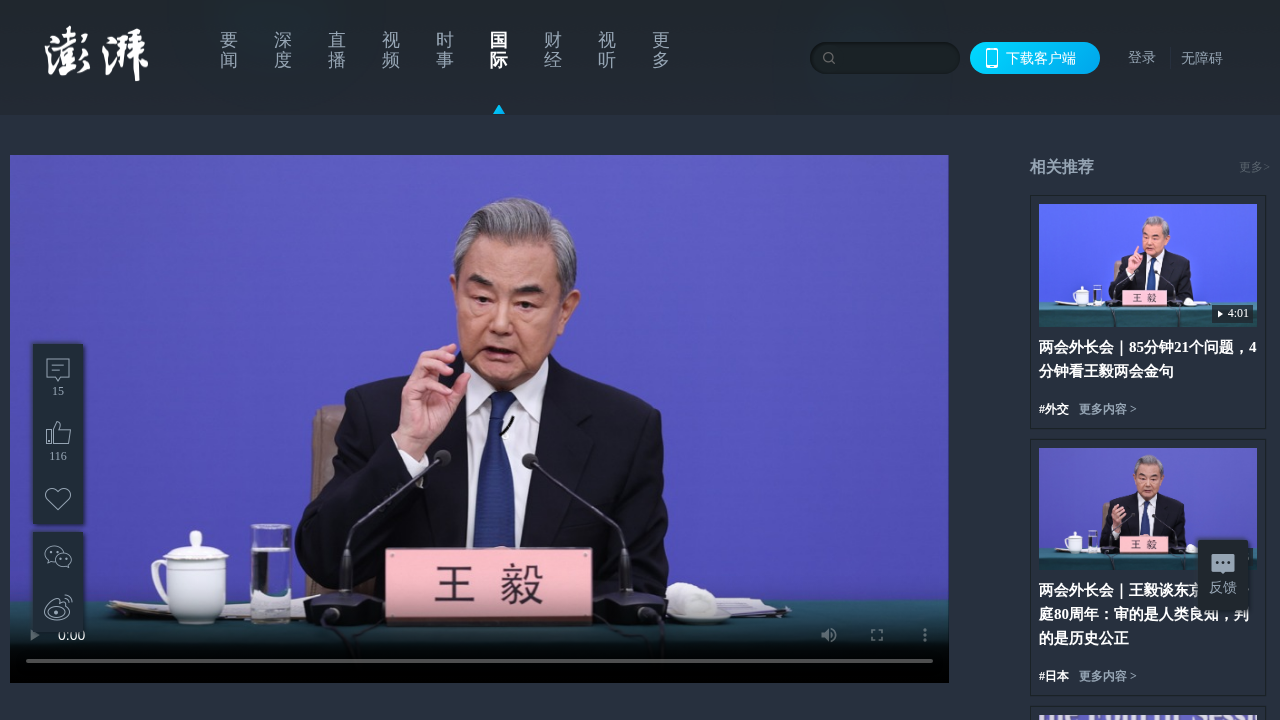This screenshot has width=1280, height=720.
Task: Click the Pengpai logo in header
Action: (96, 54)
